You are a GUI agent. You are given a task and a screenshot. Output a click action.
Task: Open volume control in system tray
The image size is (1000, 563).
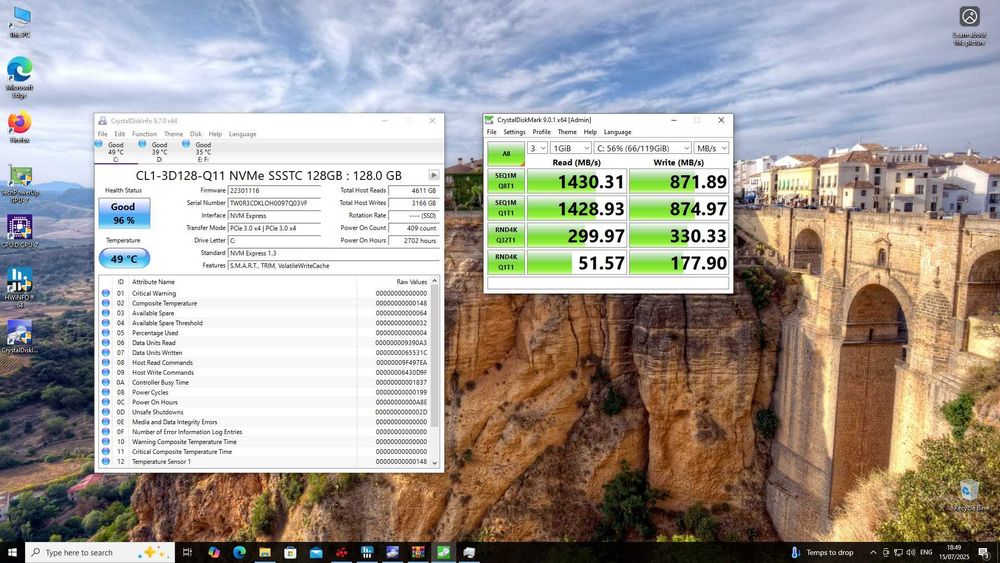[911, 552]
